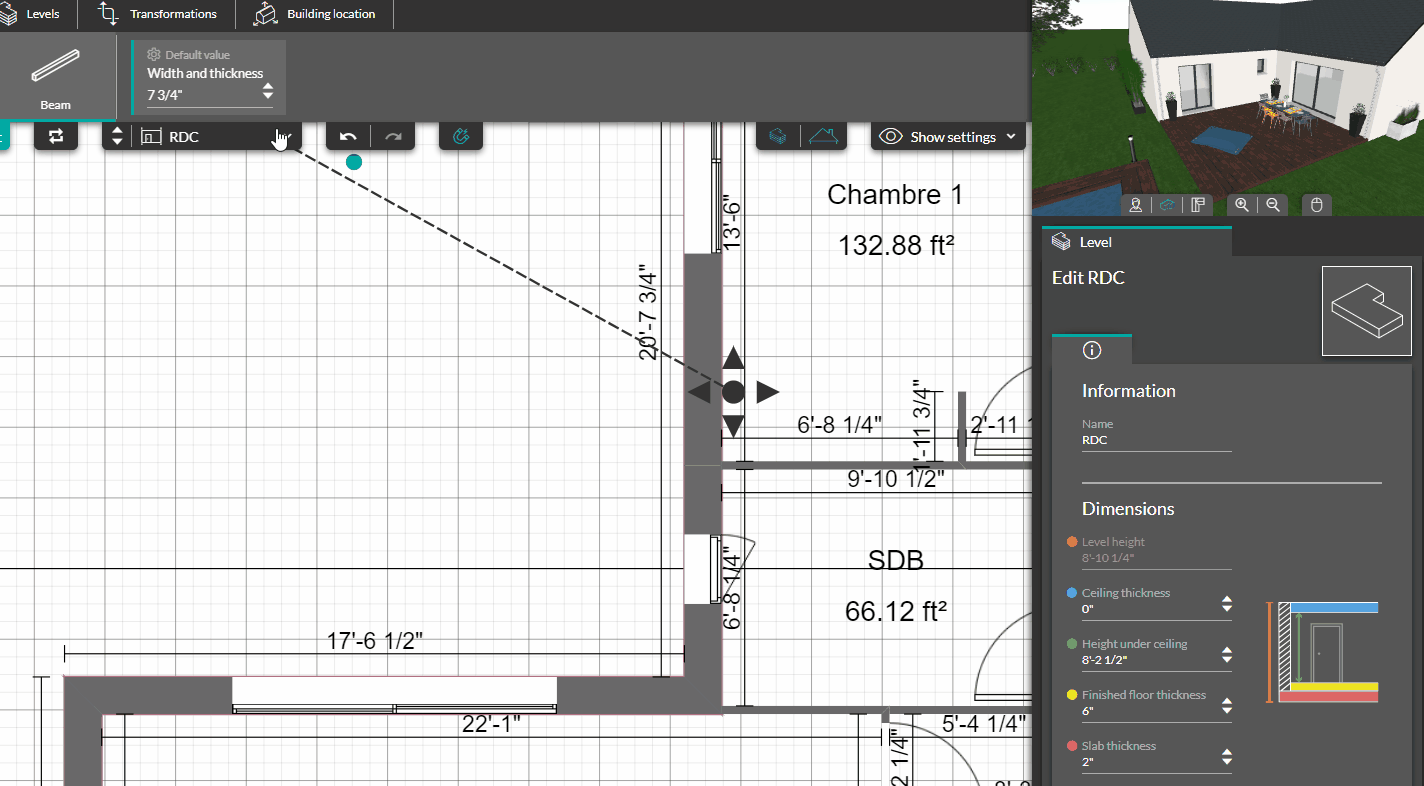1424x786 pixels.
Task: Click the redo arrow
Action: tap(394, 136)
